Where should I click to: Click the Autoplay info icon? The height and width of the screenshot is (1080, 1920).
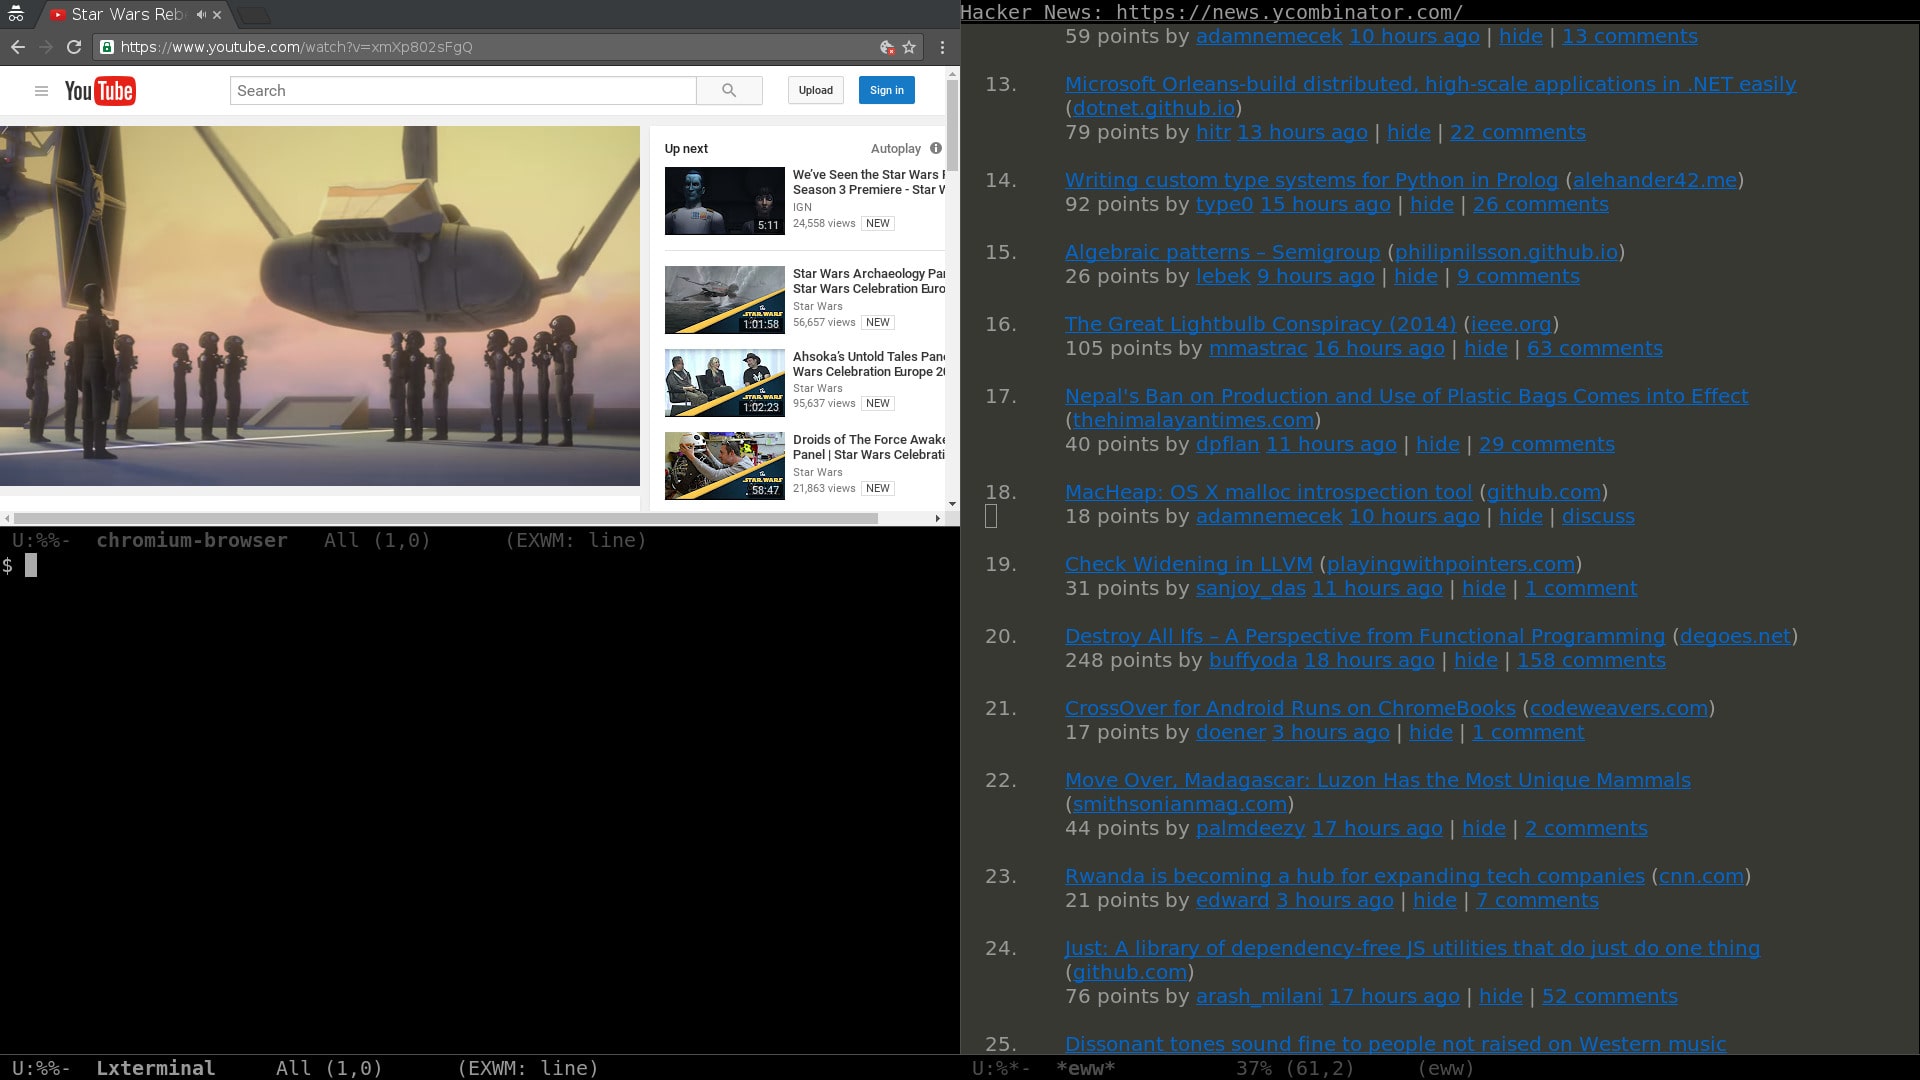coord(936,148)
